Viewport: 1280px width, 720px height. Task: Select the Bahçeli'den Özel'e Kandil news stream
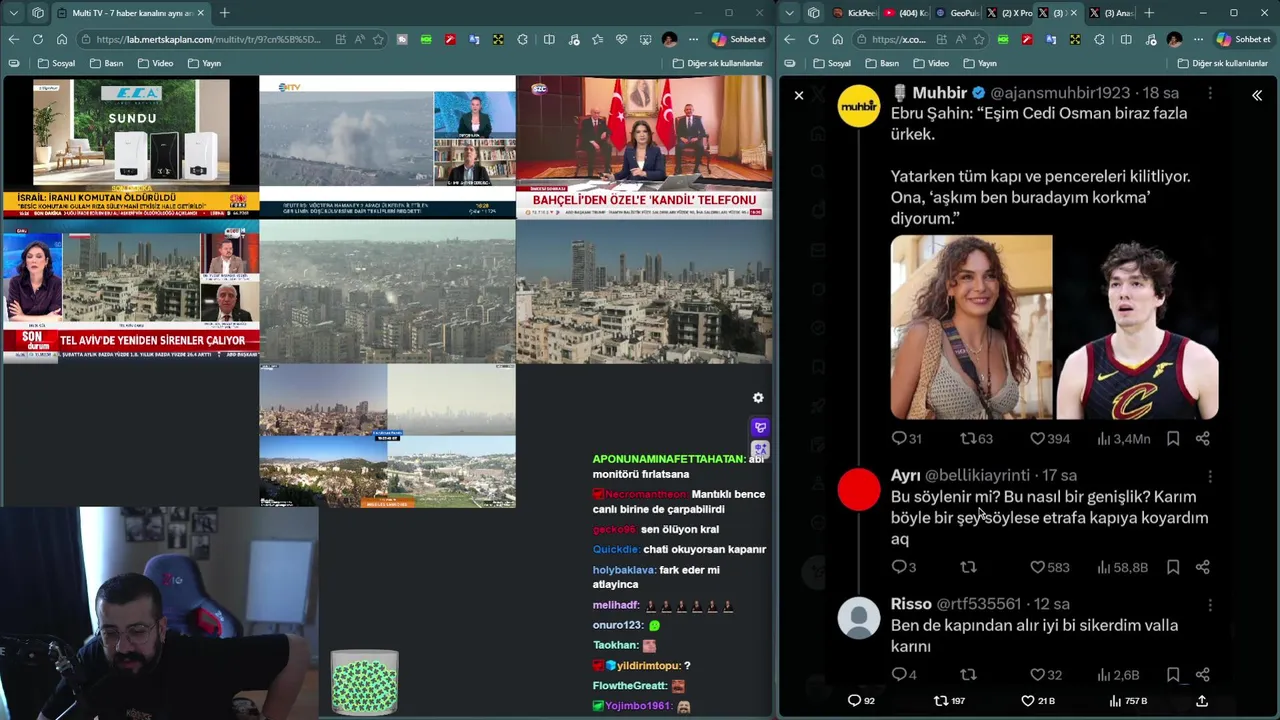[x=644, y=147]
